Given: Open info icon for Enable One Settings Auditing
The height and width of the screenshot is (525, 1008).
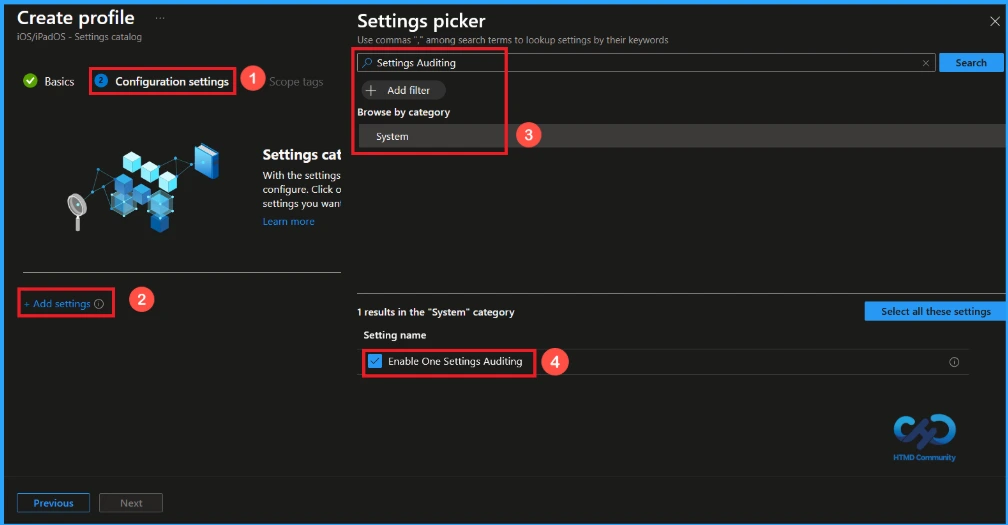Looking at the screenshot, I should tap(954, 362).
